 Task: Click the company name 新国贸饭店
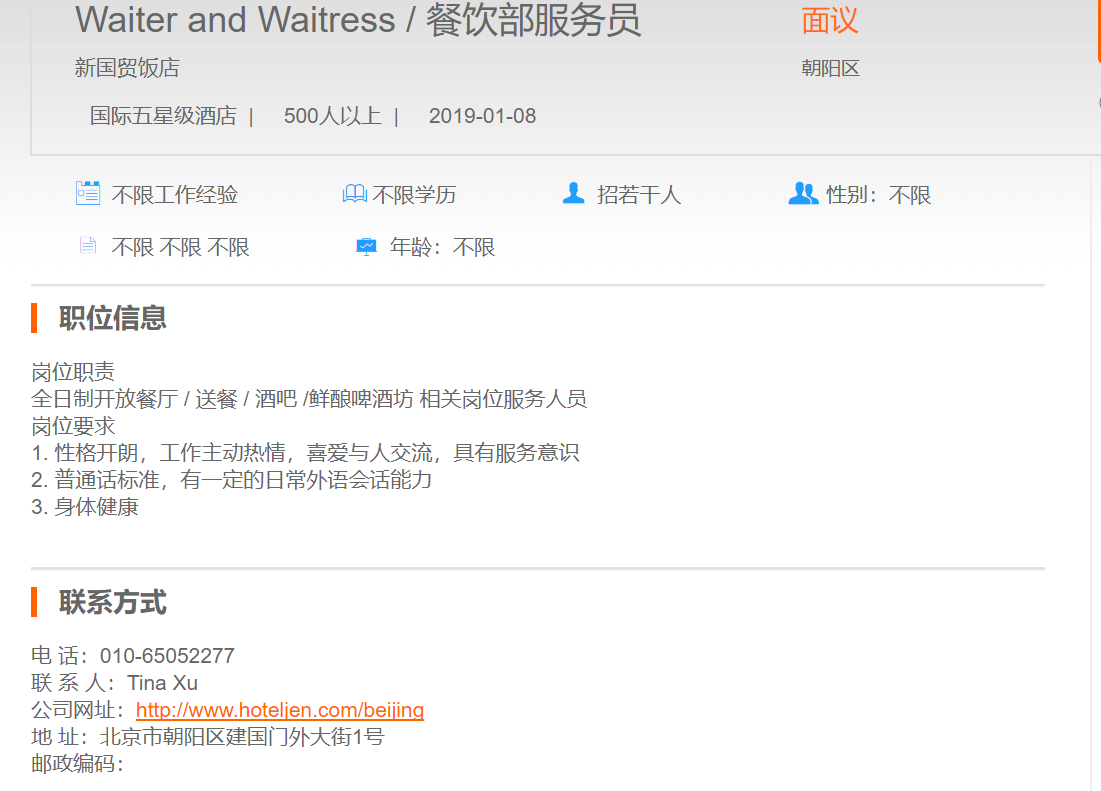coord(127,68)
